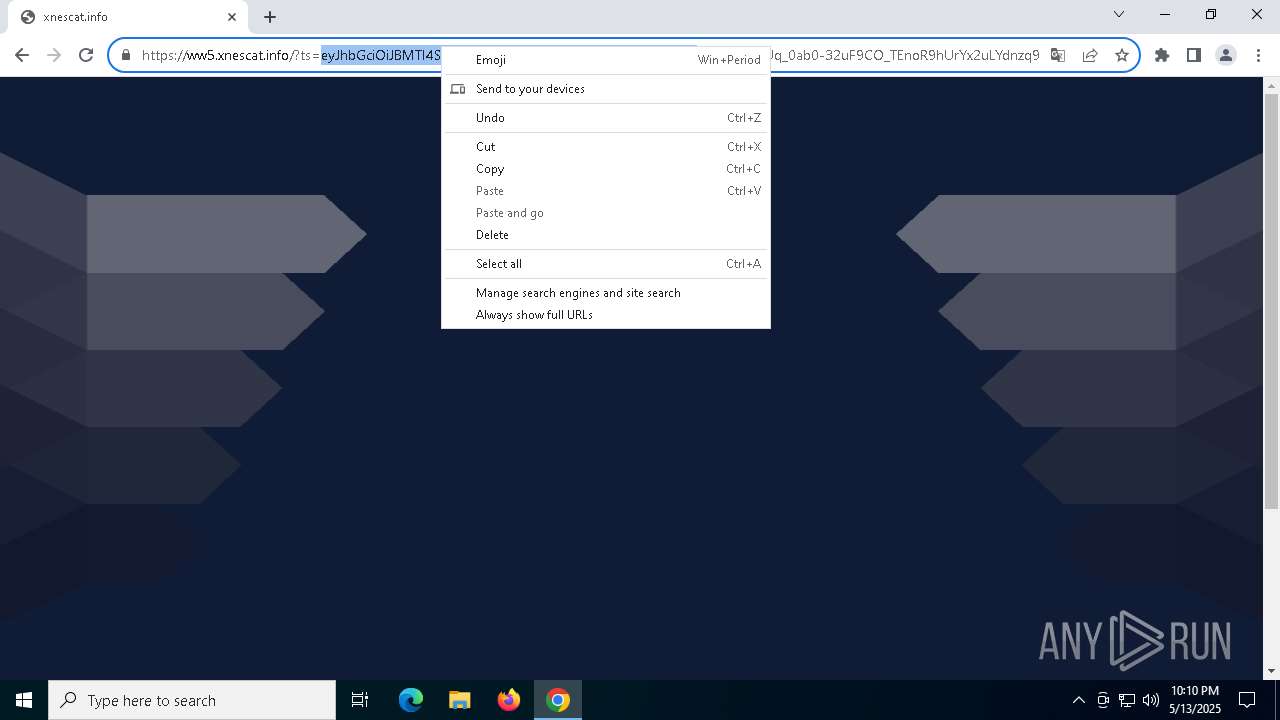The height and width of the screenshot is (720, 1280).
Task: Bookmark this tab with the star icon
Action: click(x=1122, y=55)
